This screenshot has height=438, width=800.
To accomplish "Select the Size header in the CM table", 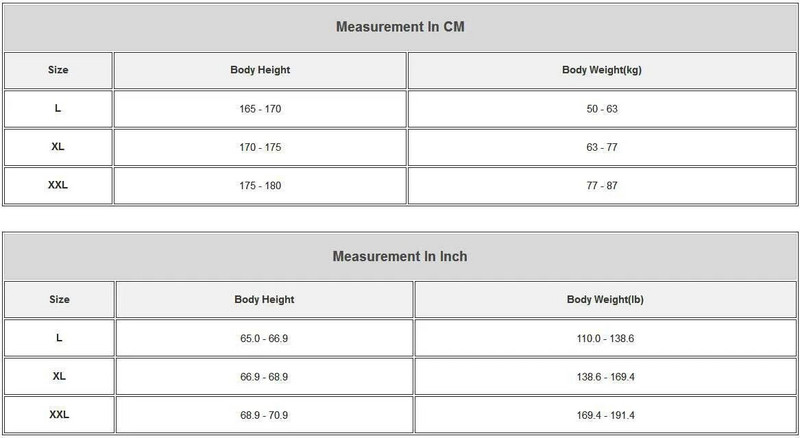I will tap(58, 70).
